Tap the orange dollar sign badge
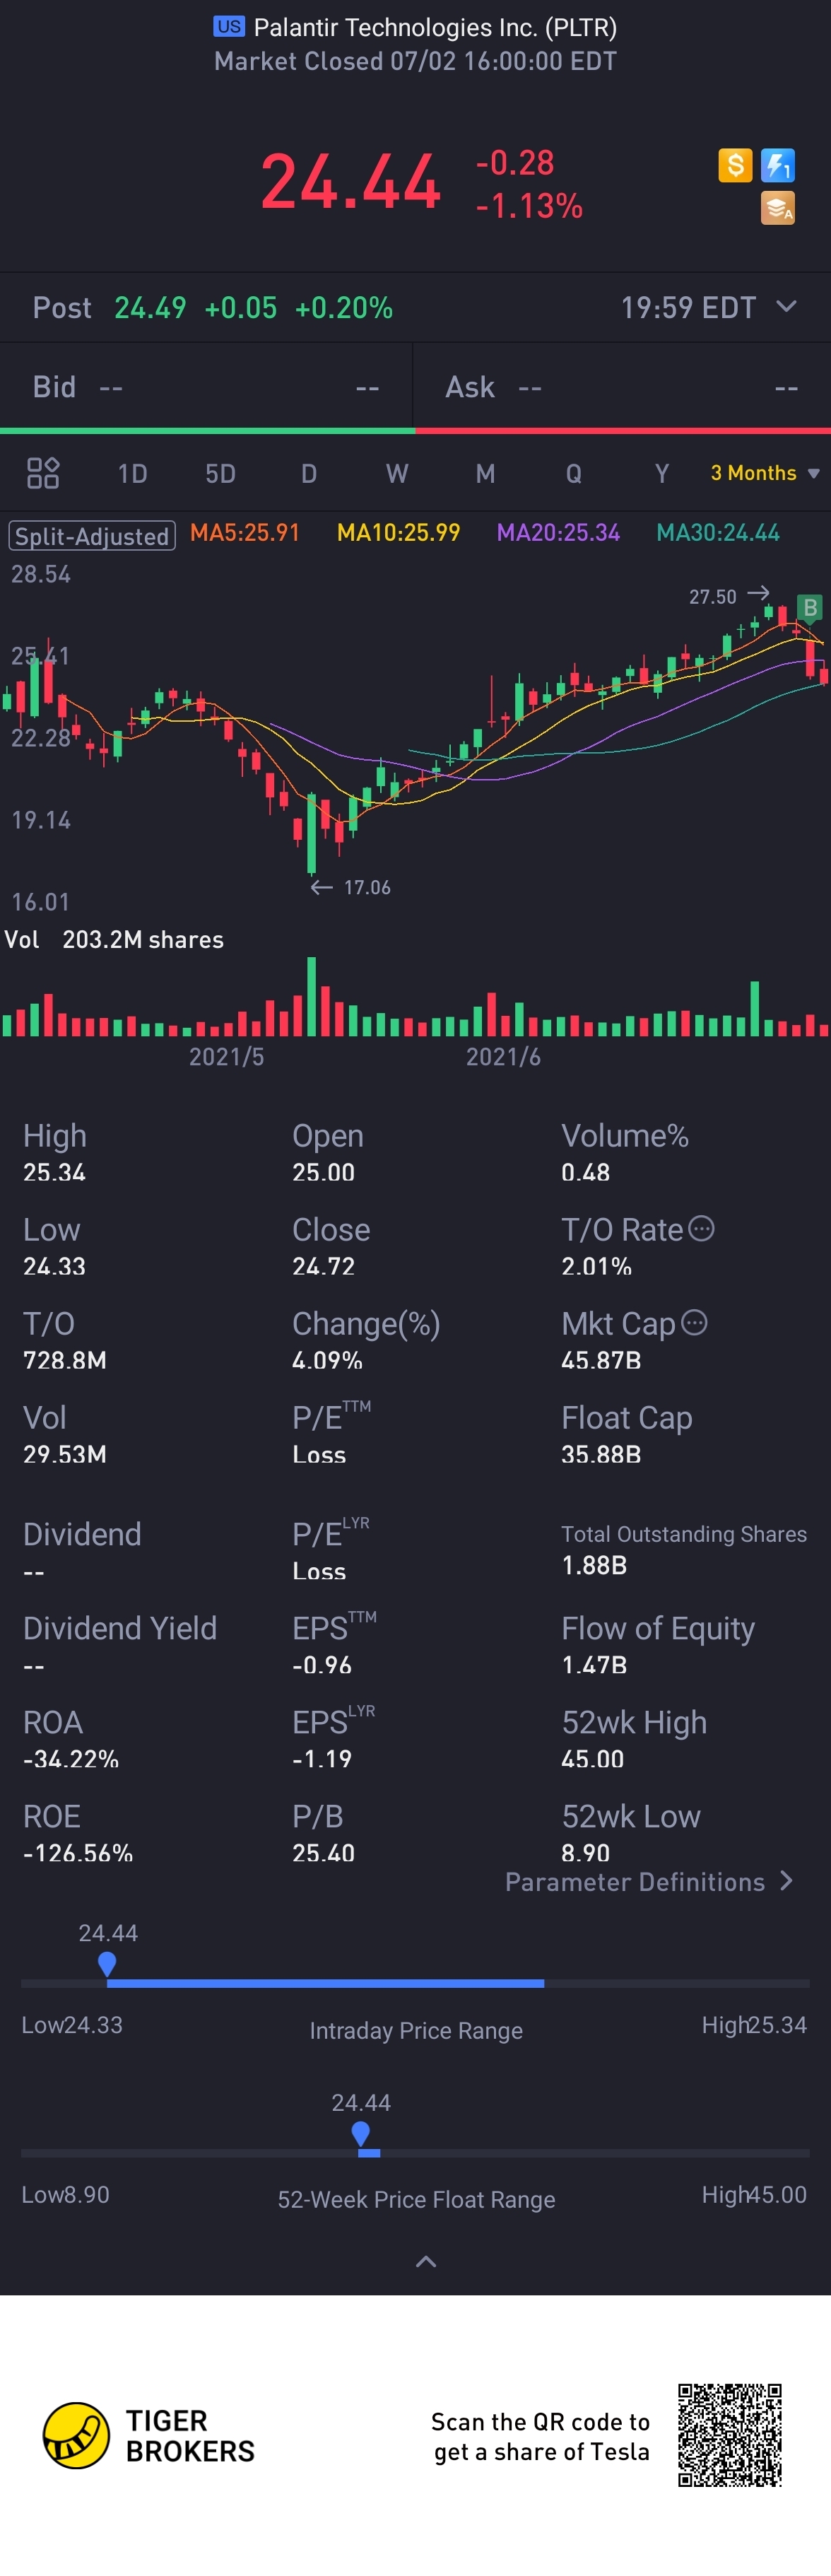Screen dimensions: 831x2576 735,165
